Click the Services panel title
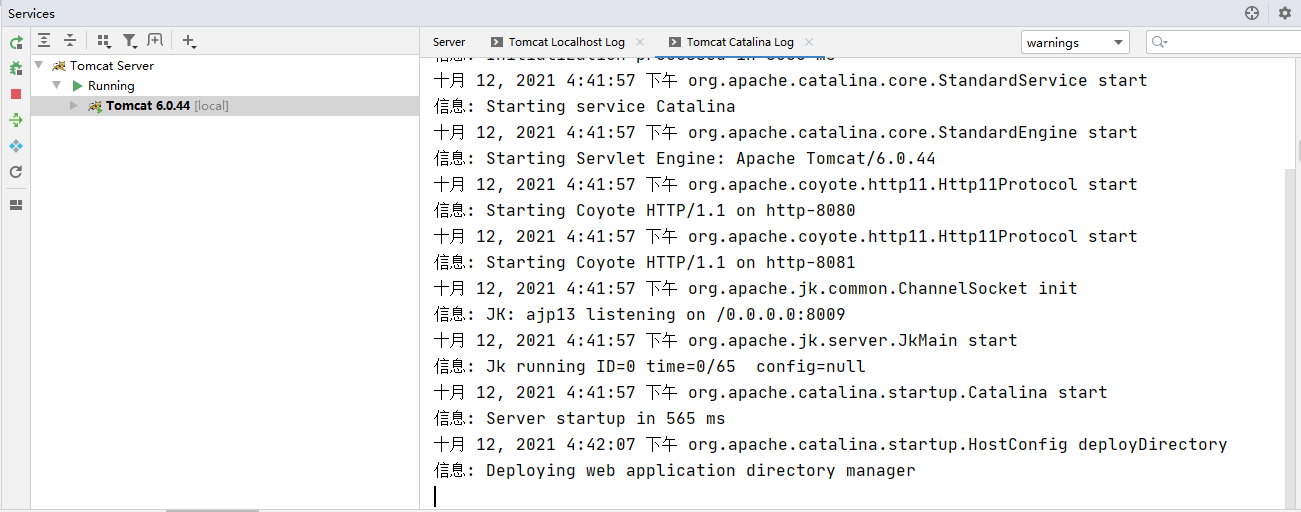This screenshot has height=512, width=1301. (x=32, y=14)
